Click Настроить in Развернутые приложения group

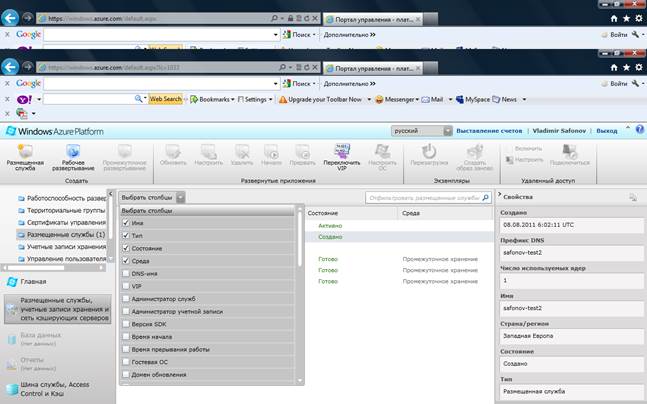[208, 155]
